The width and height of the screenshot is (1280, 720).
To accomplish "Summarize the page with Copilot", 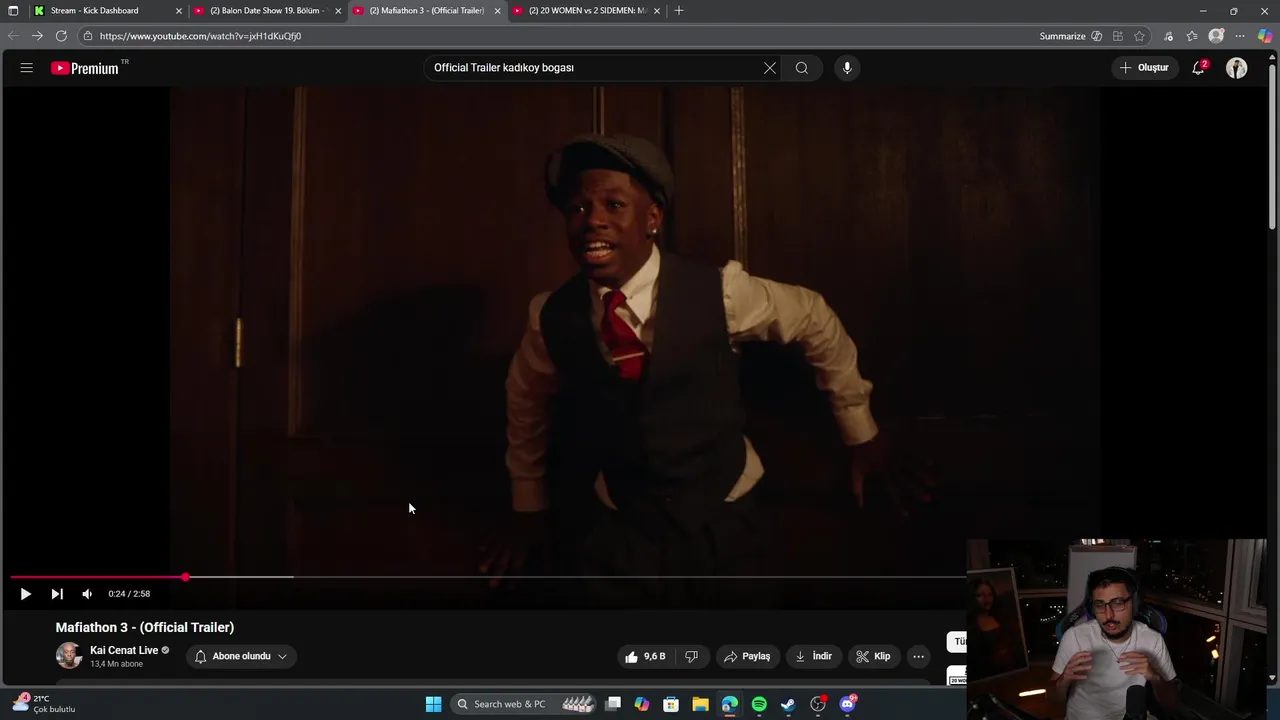I will [x=1070, y=36].
